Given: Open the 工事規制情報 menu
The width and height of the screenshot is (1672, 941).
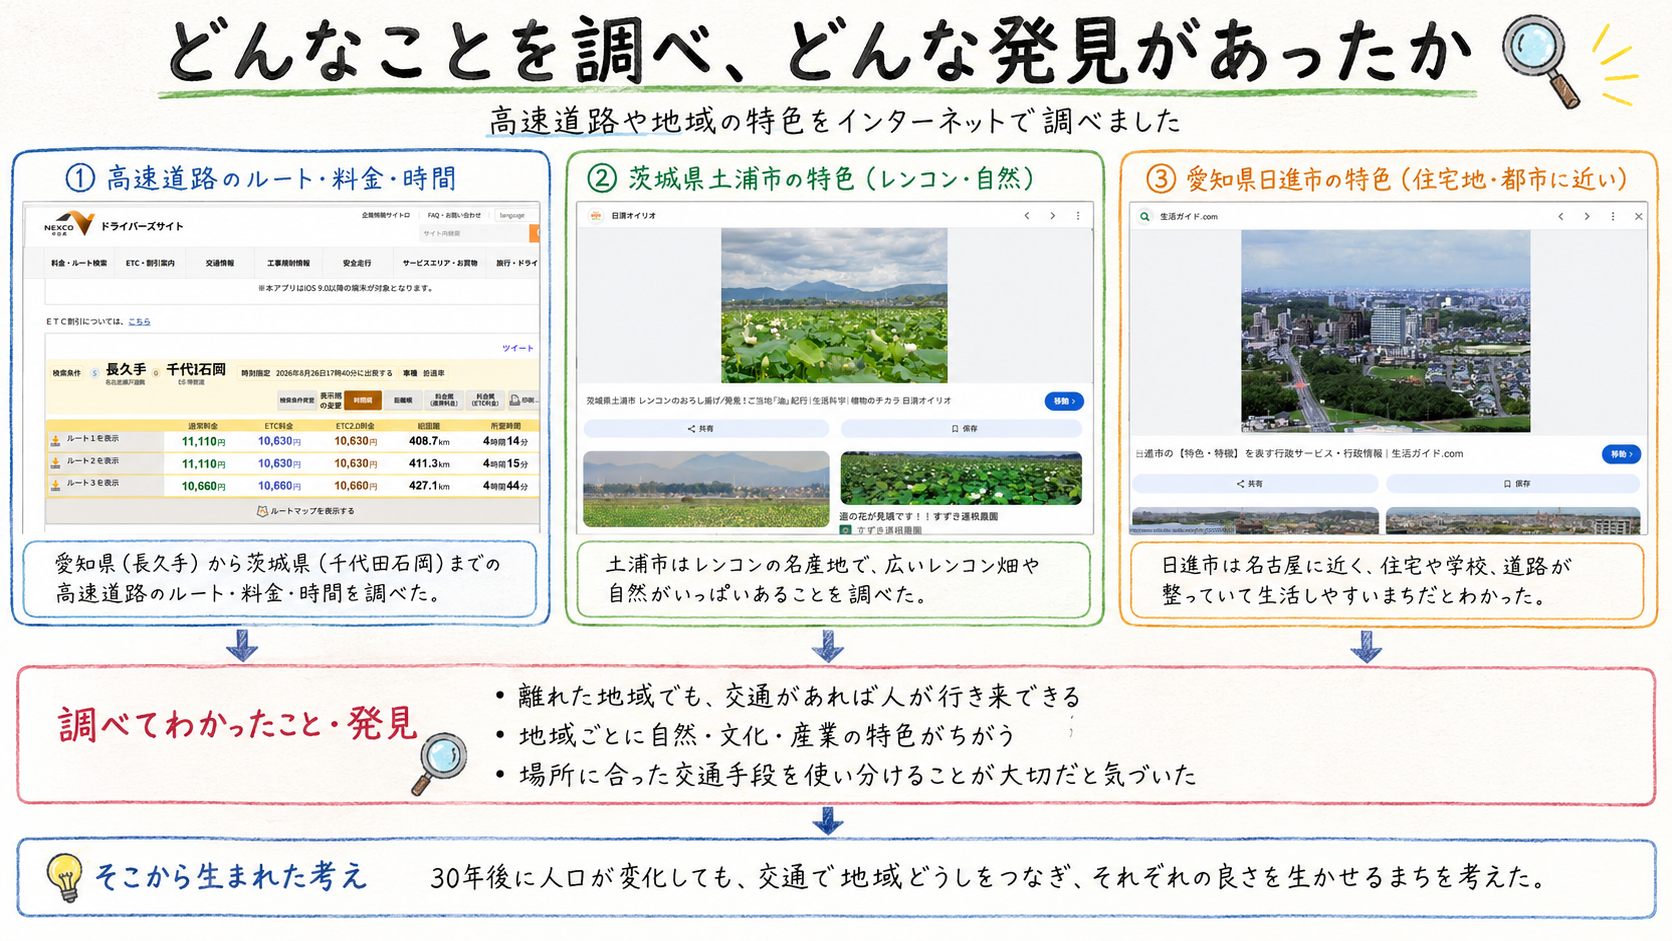Looking at the screenshot, I should pos(288,263).
